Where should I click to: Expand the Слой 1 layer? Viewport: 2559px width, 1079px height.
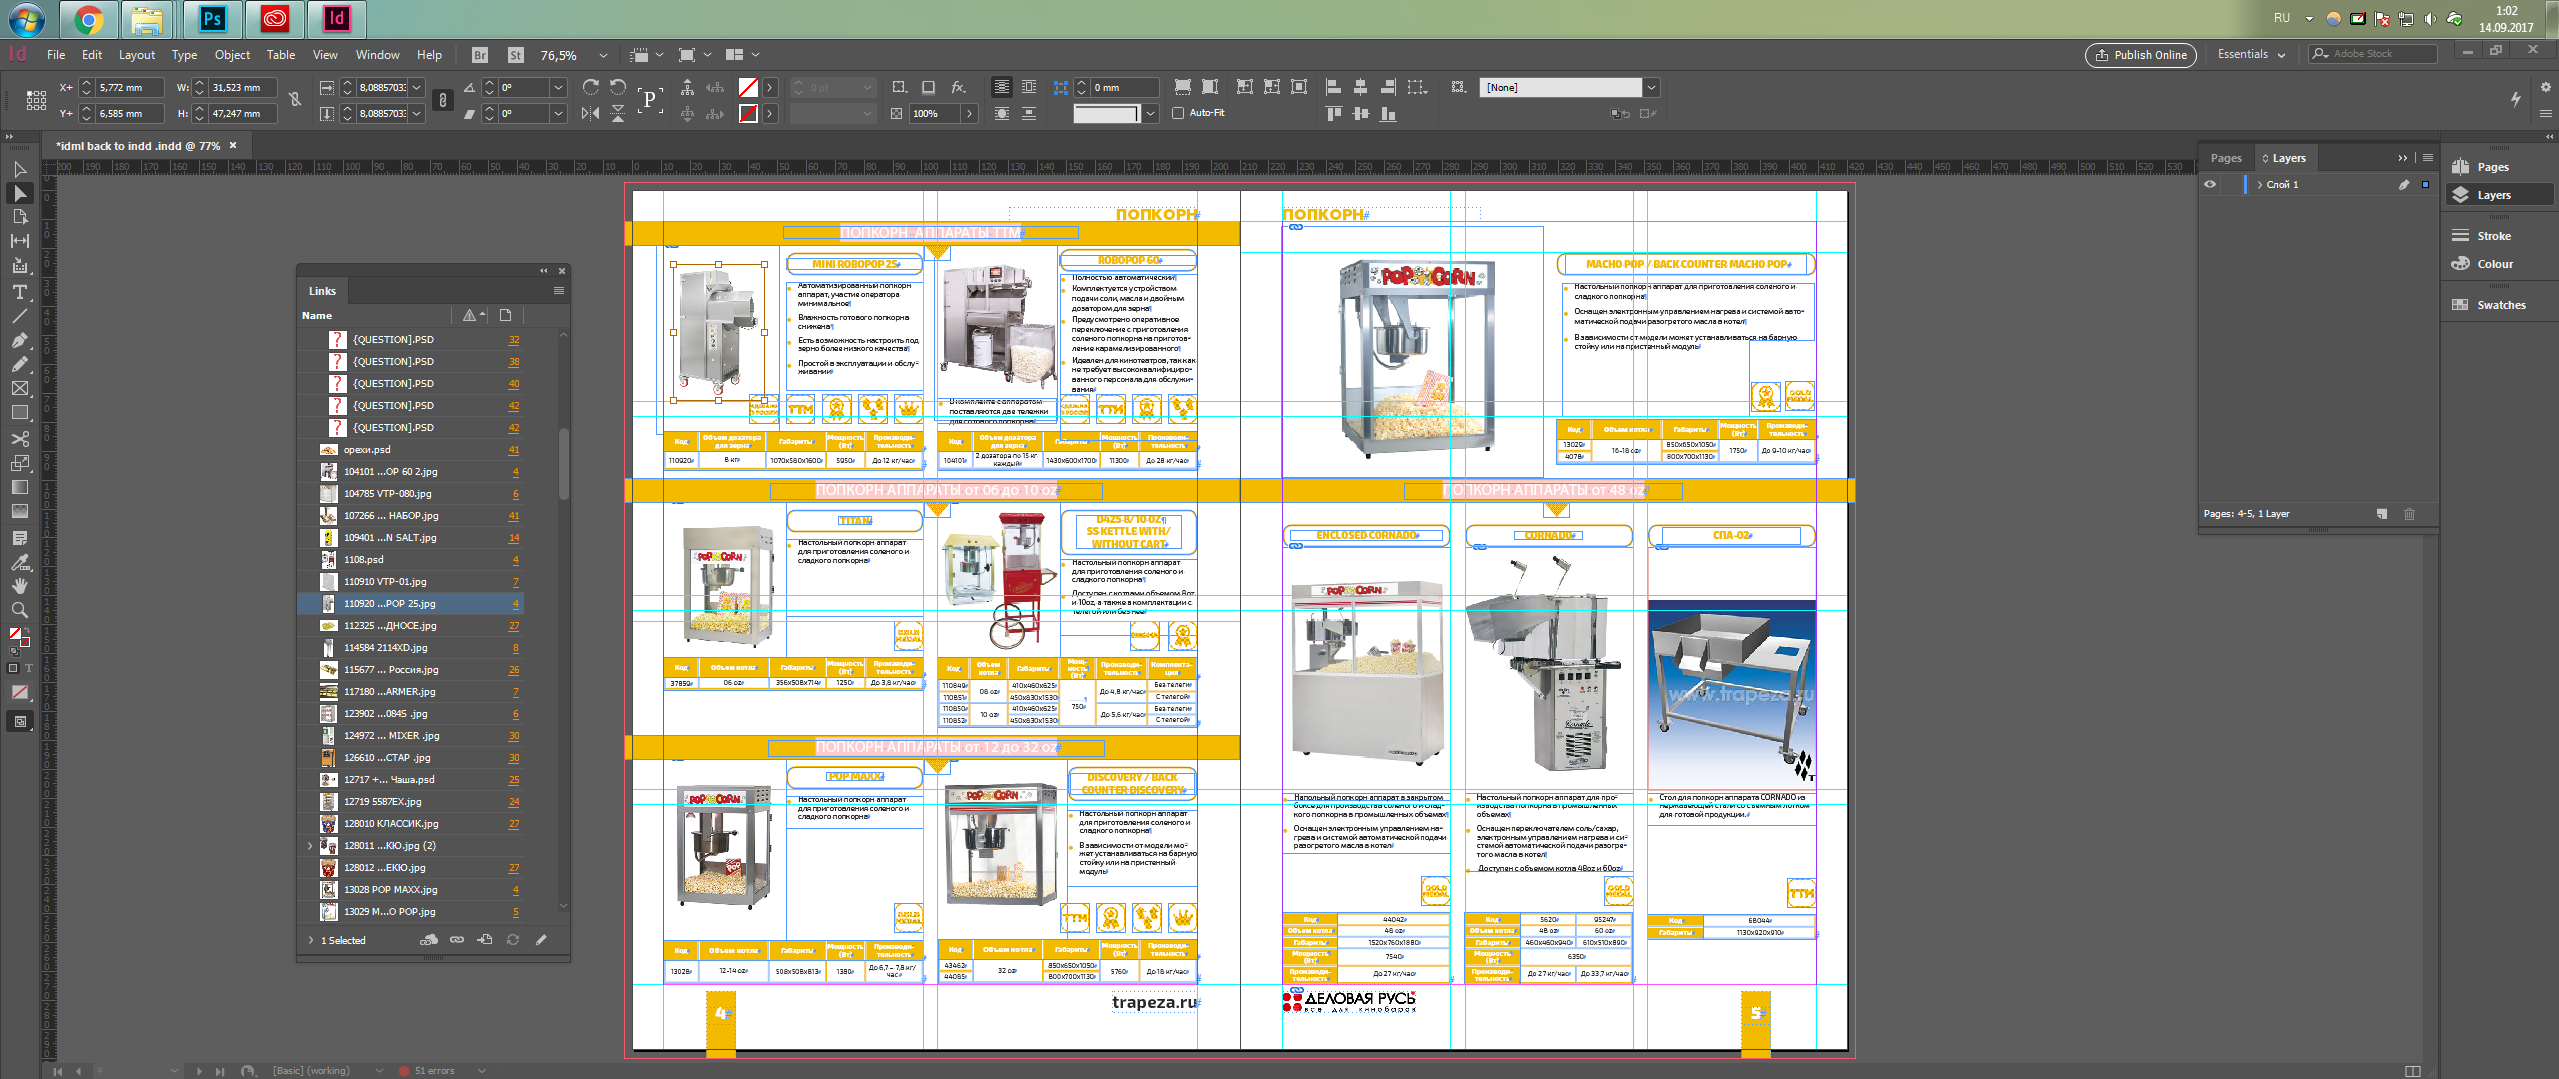2260,184
